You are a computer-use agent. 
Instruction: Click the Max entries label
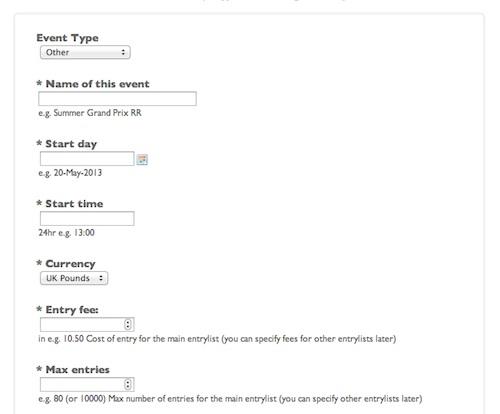(x=78, y=370)
